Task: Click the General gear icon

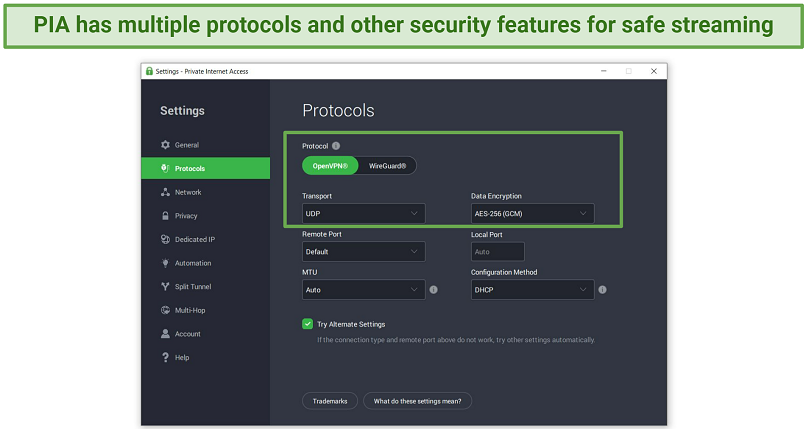Action: tap(165, 145)
